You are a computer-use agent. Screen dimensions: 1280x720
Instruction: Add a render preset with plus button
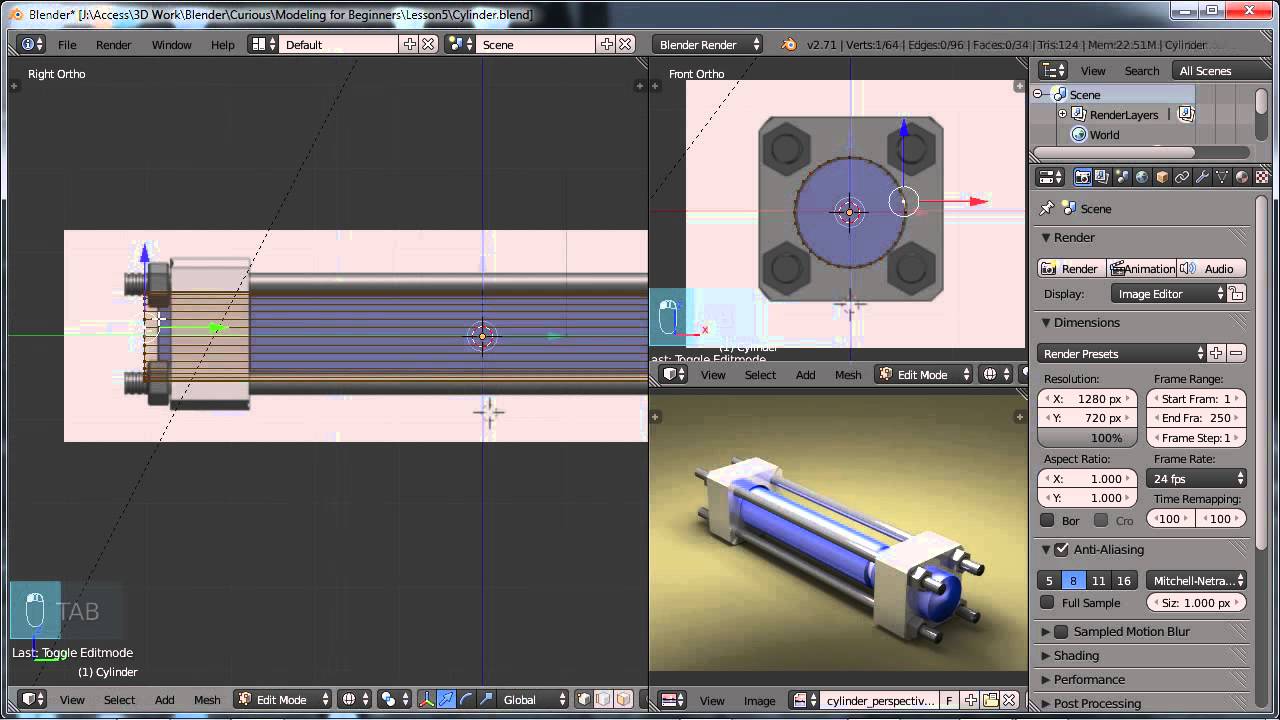coord(1216,353)
